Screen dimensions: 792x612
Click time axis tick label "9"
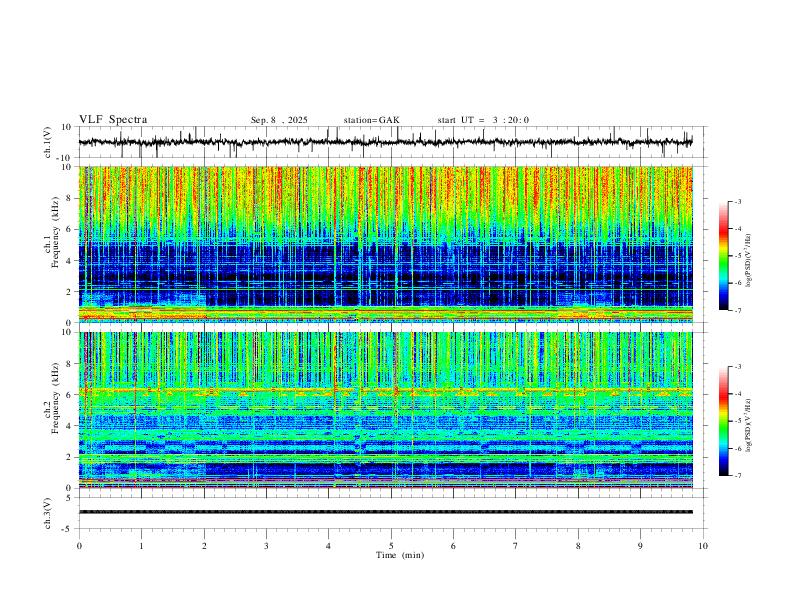(x=640, y=546)
